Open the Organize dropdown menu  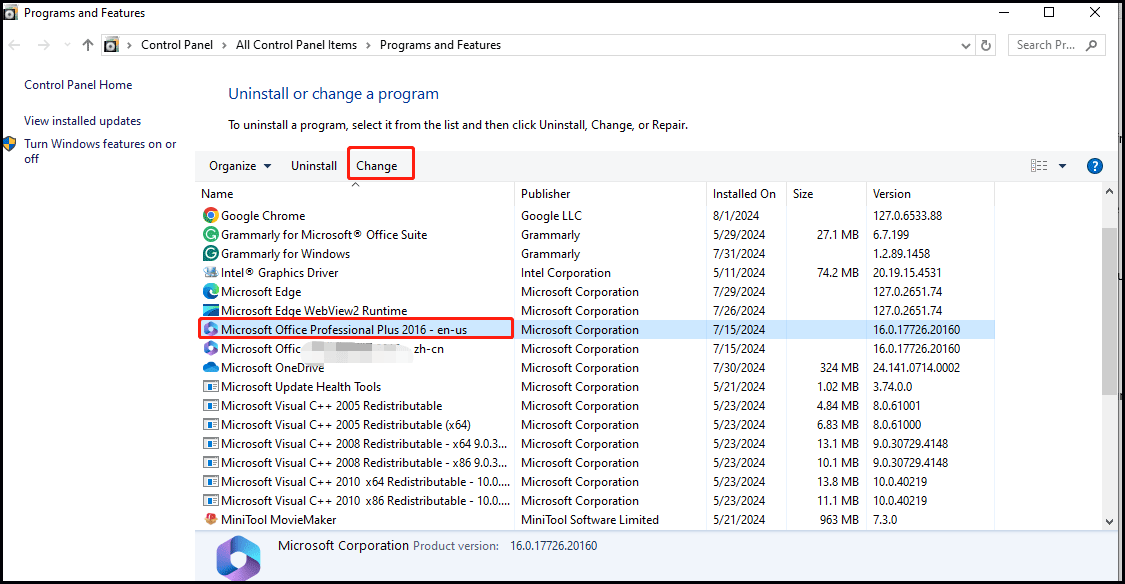[x=240, y=165]
